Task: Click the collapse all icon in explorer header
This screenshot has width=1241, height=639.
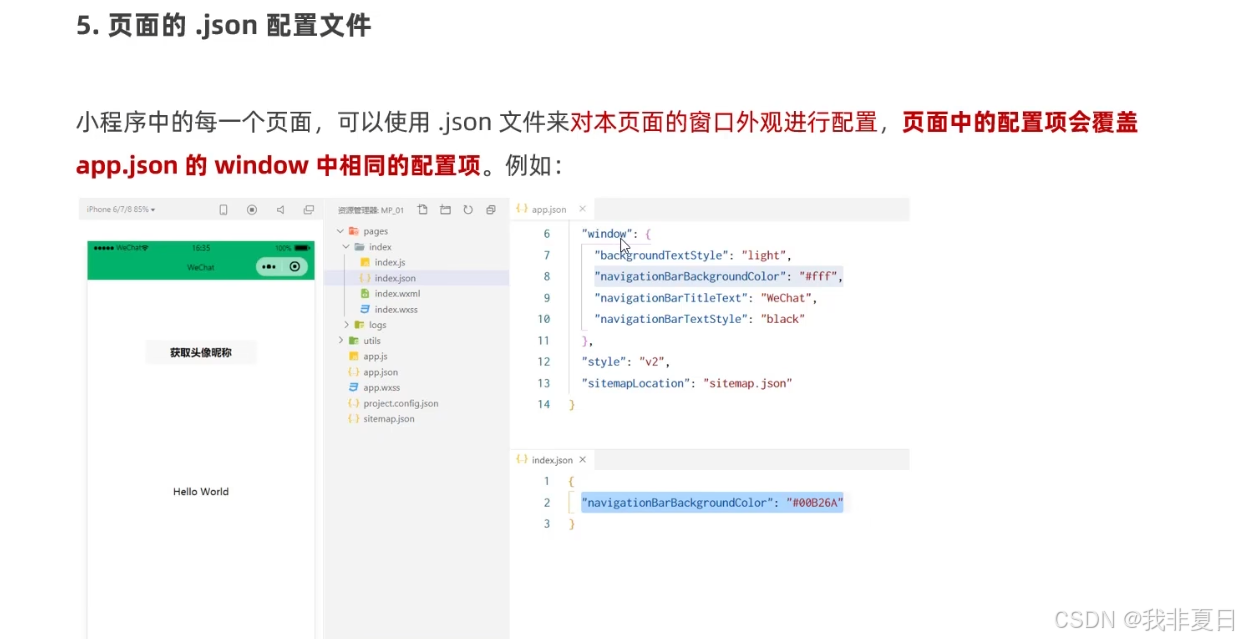Action: tap(490, 210)
